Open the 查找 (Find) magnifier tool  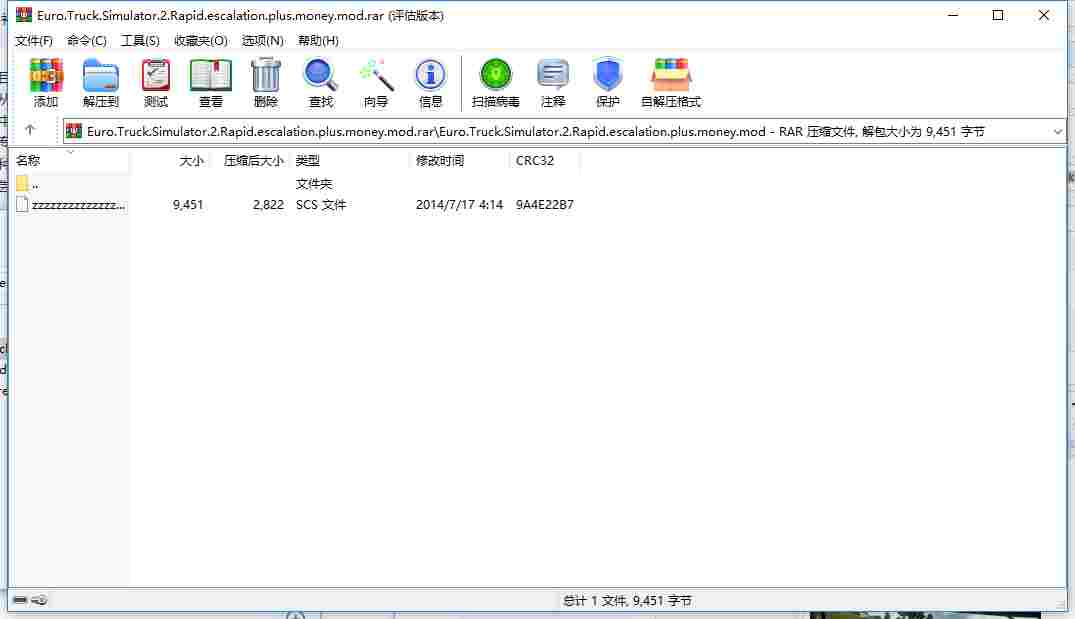tap(320, 82)
